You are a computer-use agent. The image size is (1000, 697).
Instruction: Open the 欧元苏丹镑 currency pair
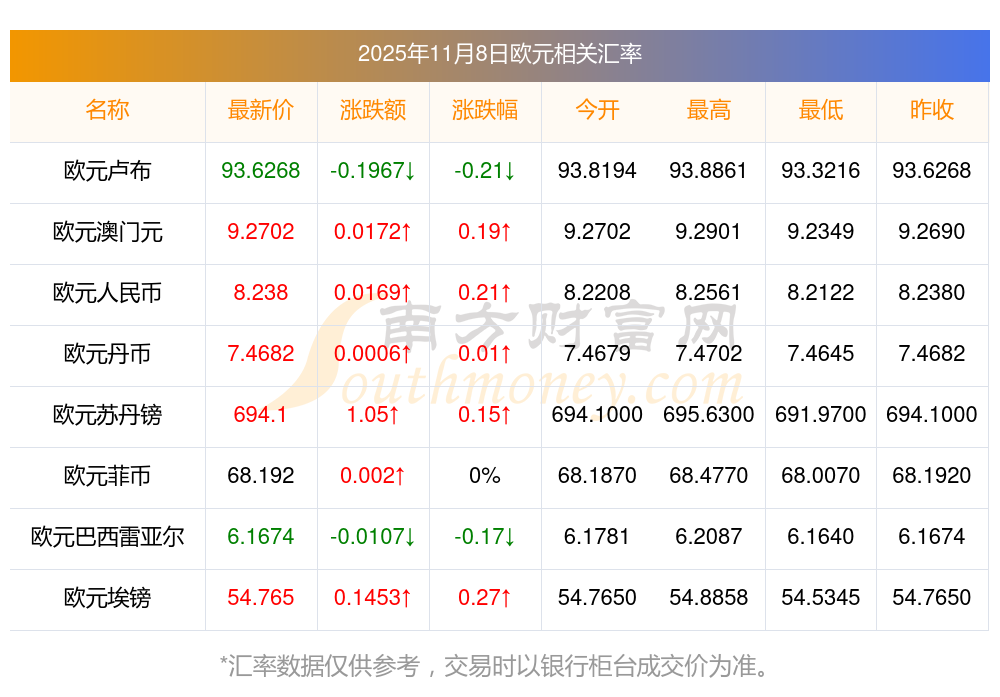[x=107, y=415]
